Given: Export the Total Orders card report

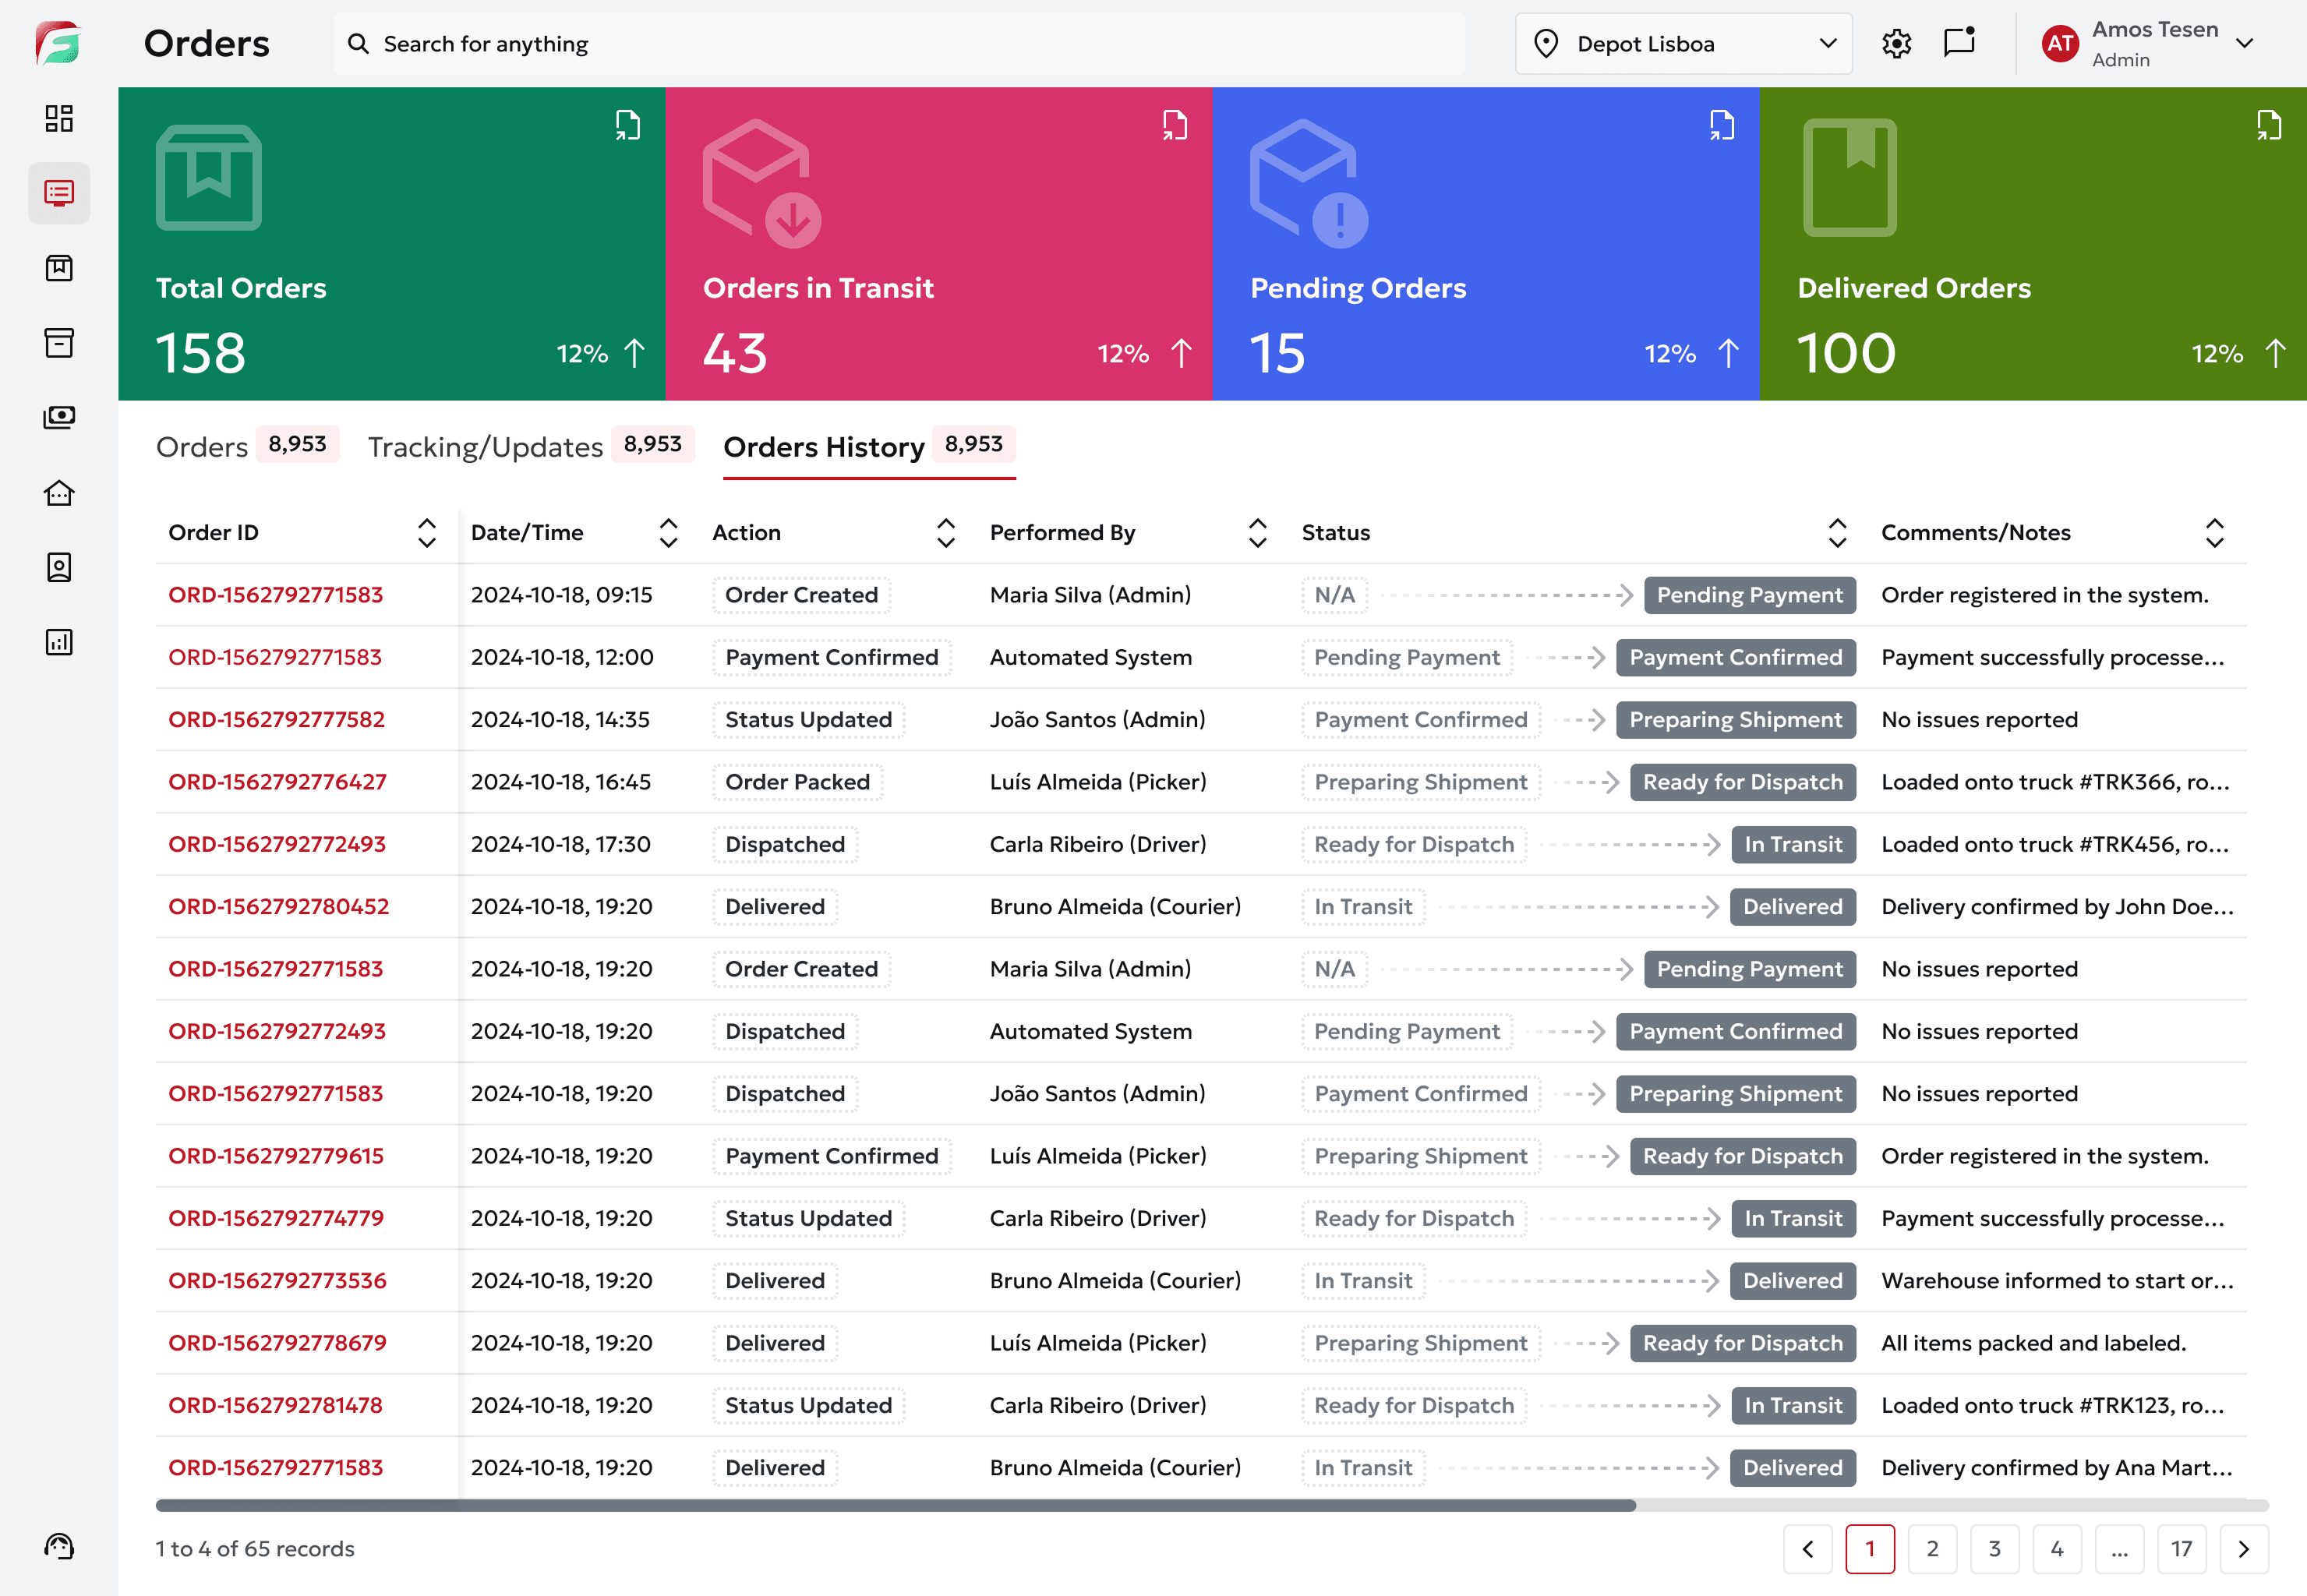Looking at the screenshot, I should (627, 125).
